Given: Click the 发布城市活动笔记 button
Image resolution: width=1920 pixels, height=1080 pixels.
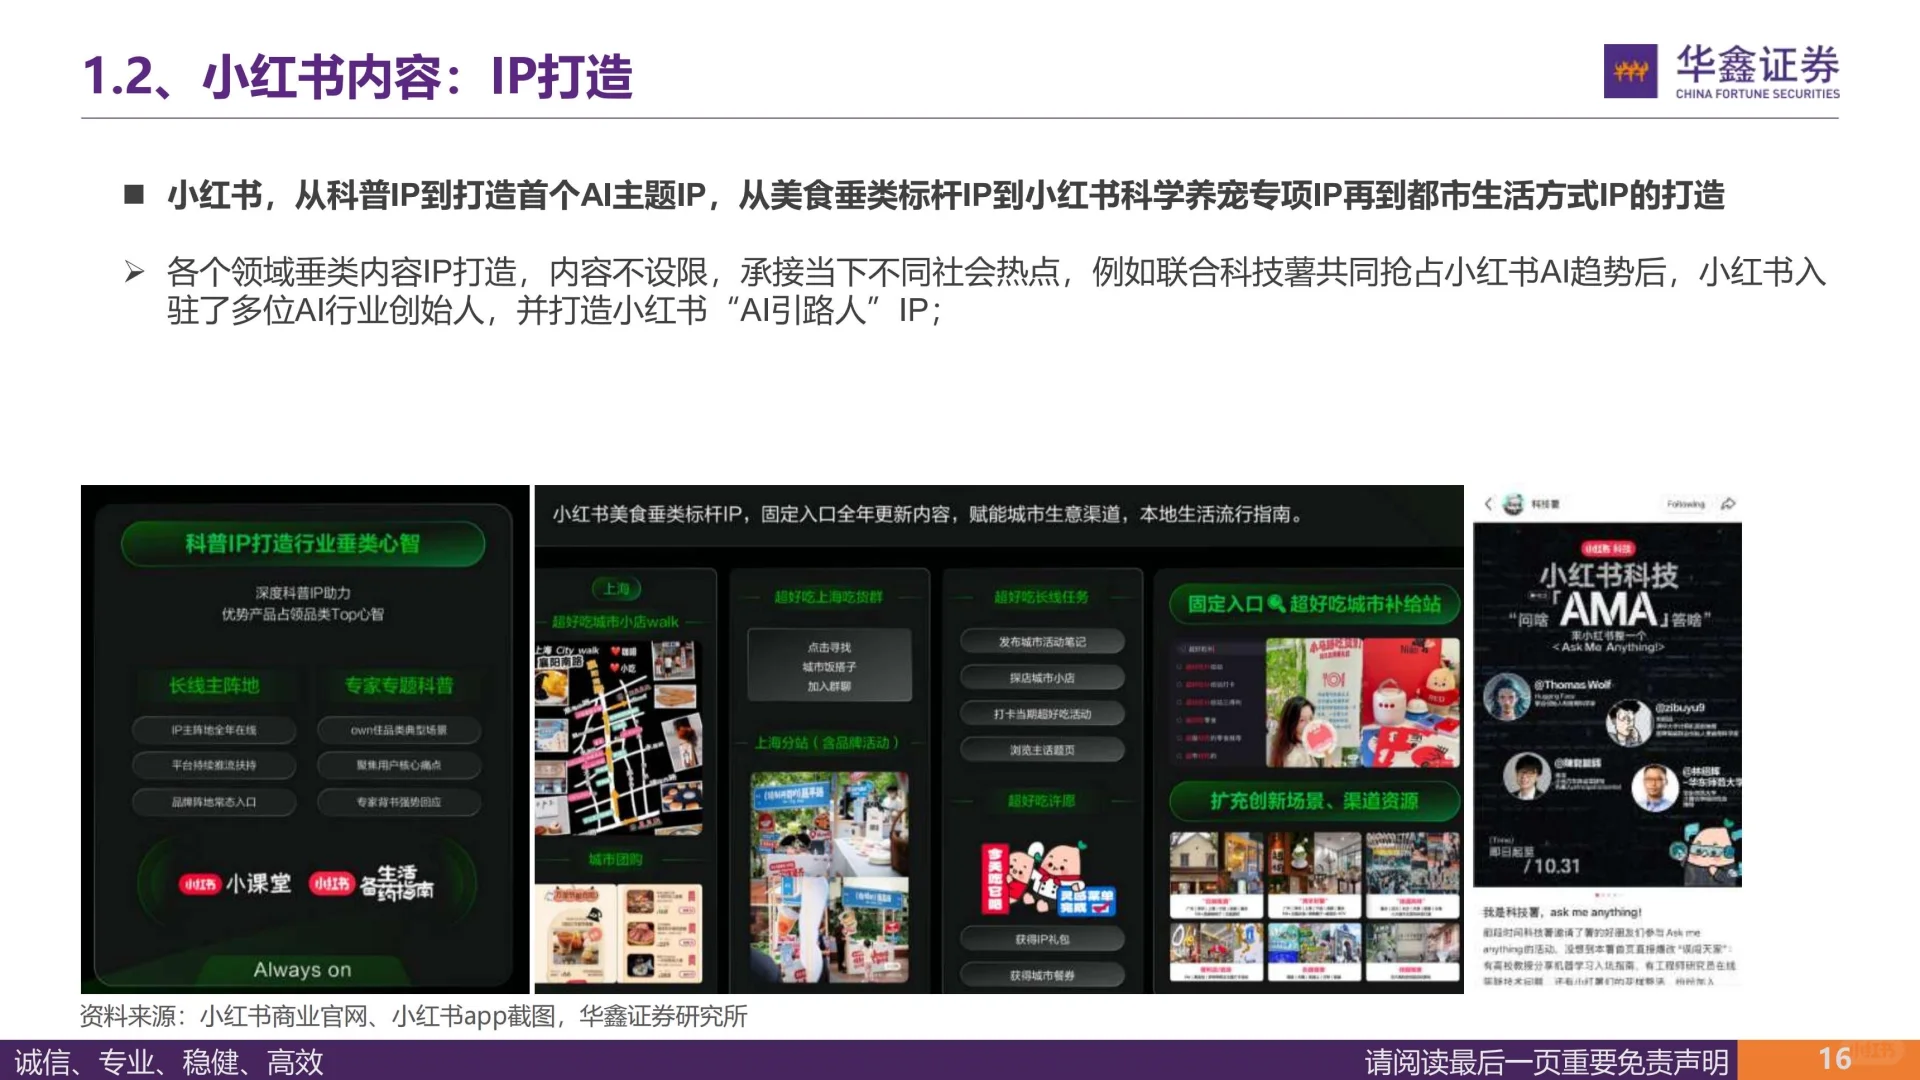Looking at the screenshot, I should 1042,641.
